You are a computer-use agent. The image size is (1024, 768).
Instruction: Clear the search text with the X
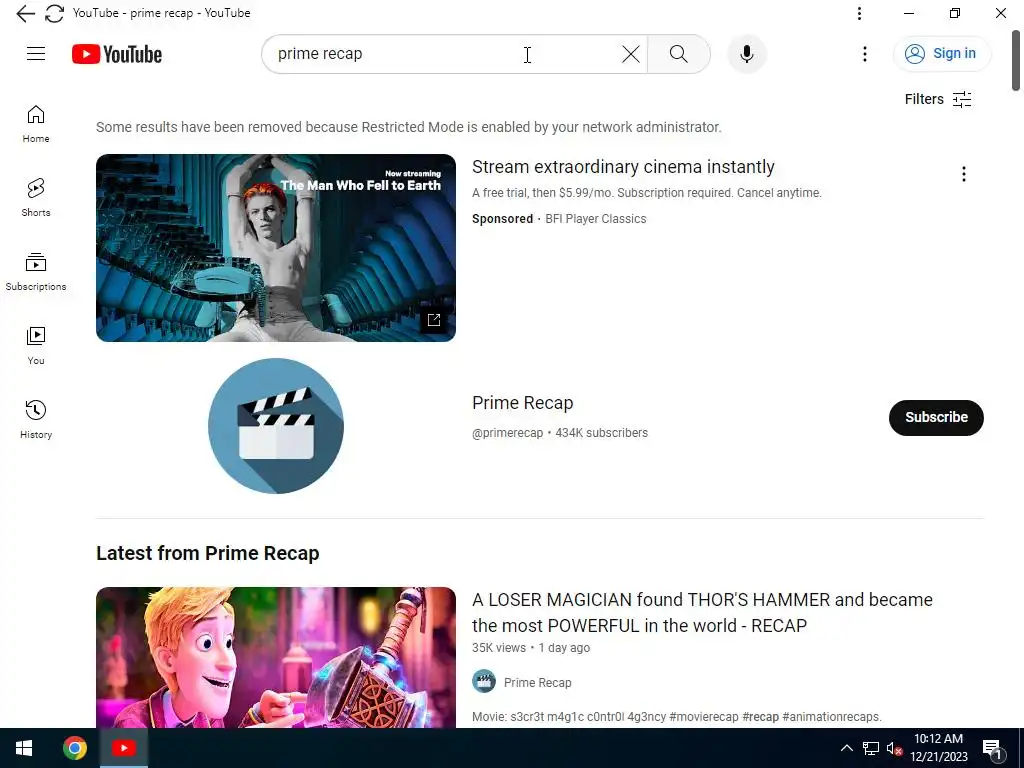[631, 54]
